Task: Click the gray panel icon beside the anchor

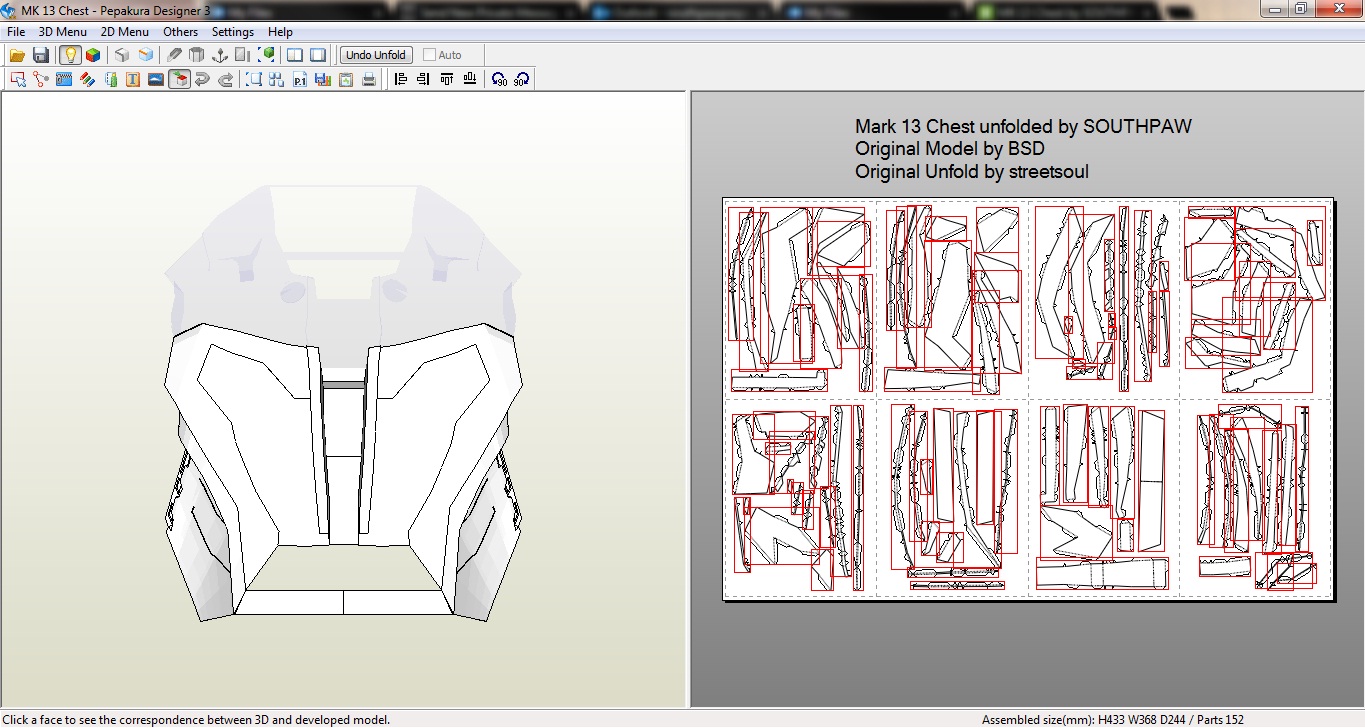Action: click(x=242, y=55)
